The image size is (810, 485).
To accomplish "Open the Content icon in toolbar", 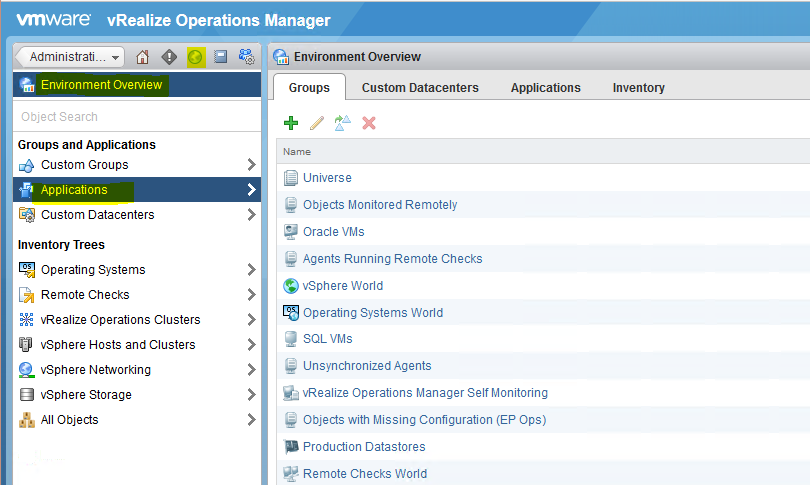I will coord(221,56).
